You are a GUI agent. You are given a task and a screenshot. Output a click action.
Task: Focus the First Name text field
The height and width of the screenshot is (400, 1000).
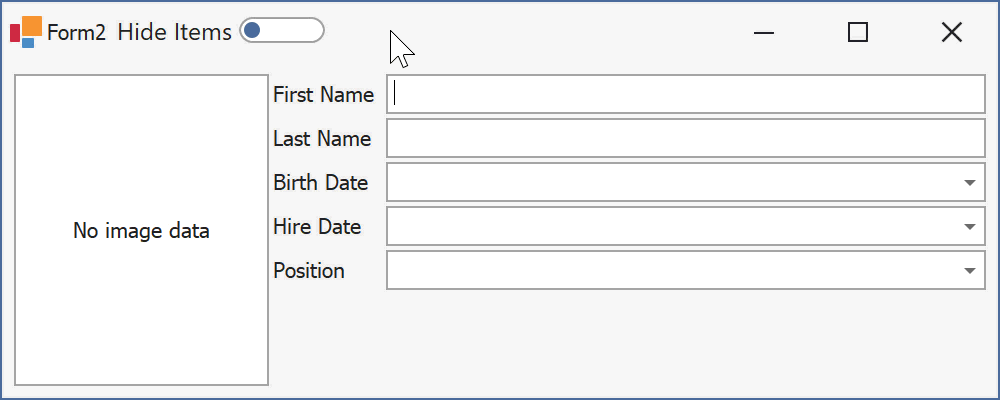pos(686,94)
